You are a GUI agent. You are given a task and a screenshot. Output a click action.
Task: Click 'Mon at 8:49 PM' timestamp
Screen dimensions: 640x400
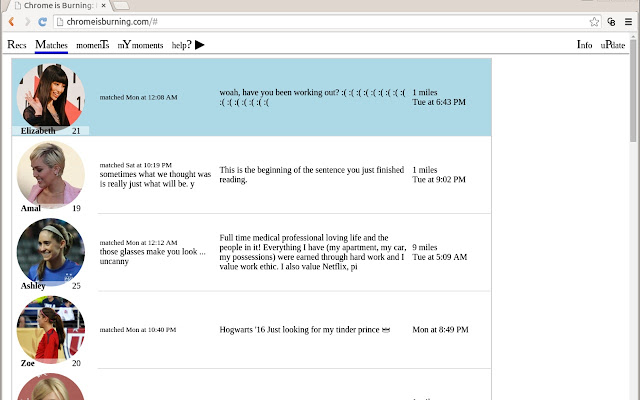coord(440,329)
